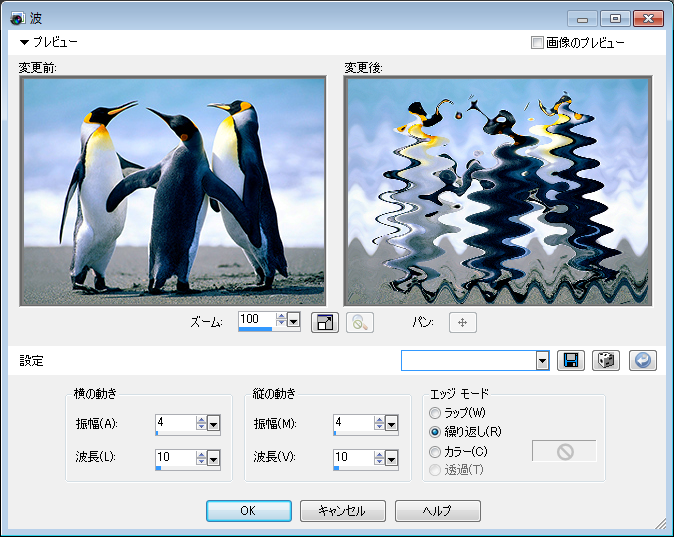This screenshot has width=674, height=537.
Task: Select the ラップ(W) edge mode
Action: coord(435,413)
